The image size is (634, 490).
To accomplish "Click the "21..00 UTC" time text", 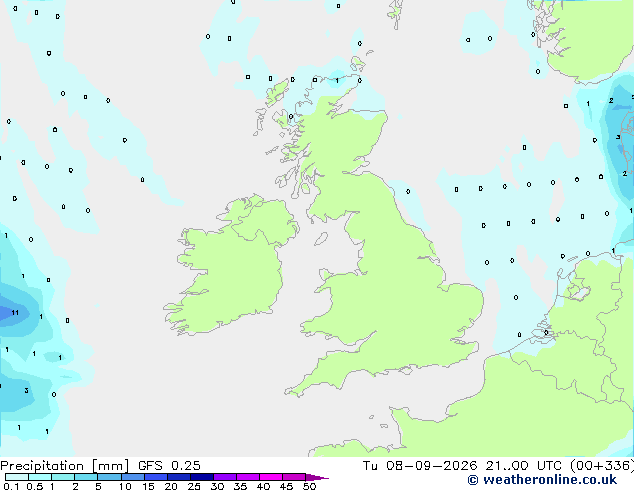I will point(523,466).
